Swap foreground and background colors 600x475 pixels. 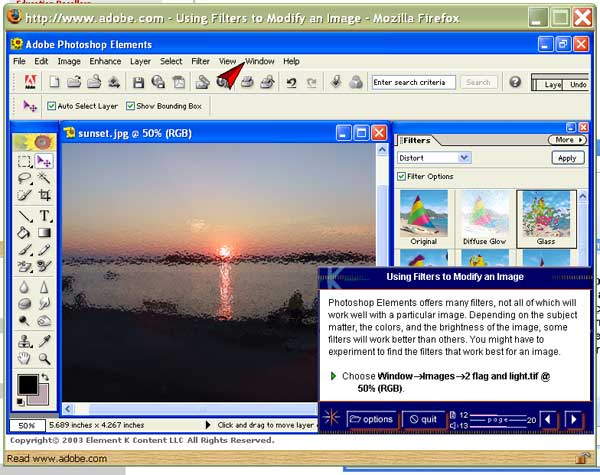(x=45, y=377)
